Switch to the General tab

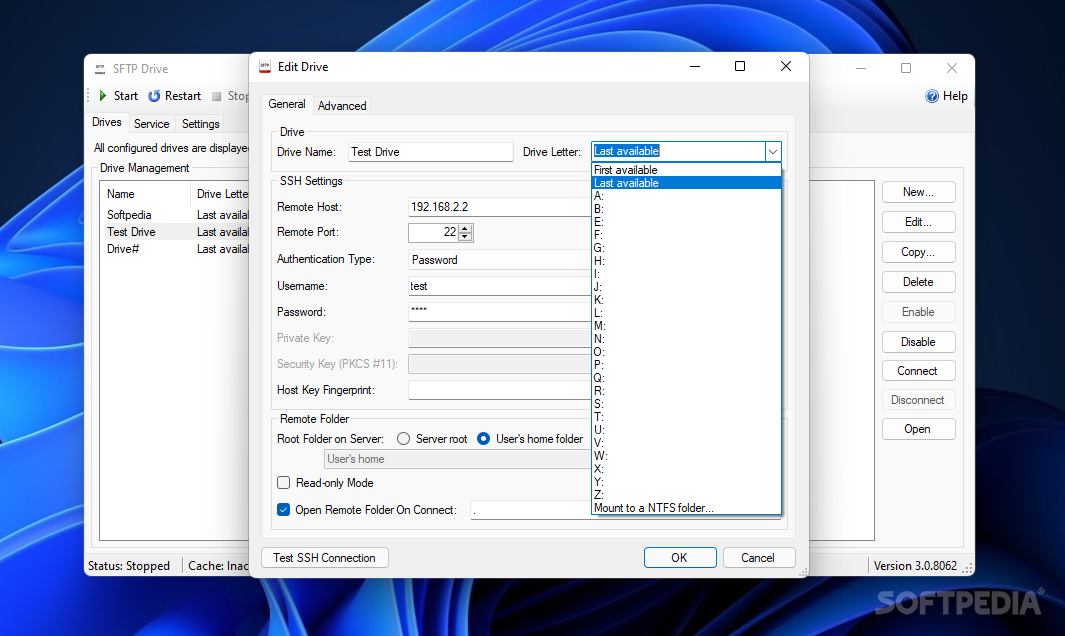click(x=287, y=104)
